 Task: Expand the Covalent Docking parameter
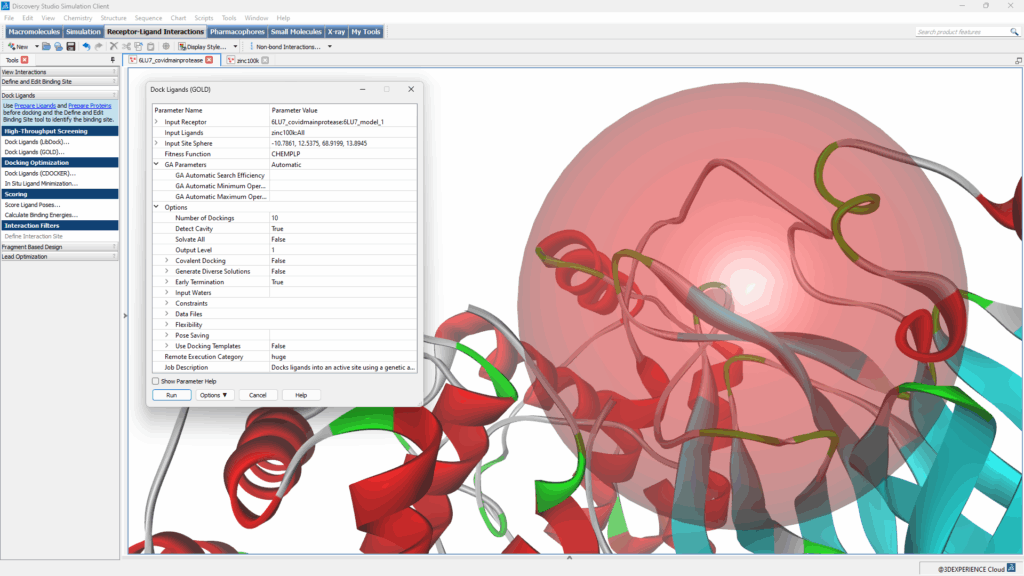(x=167, y=260)
